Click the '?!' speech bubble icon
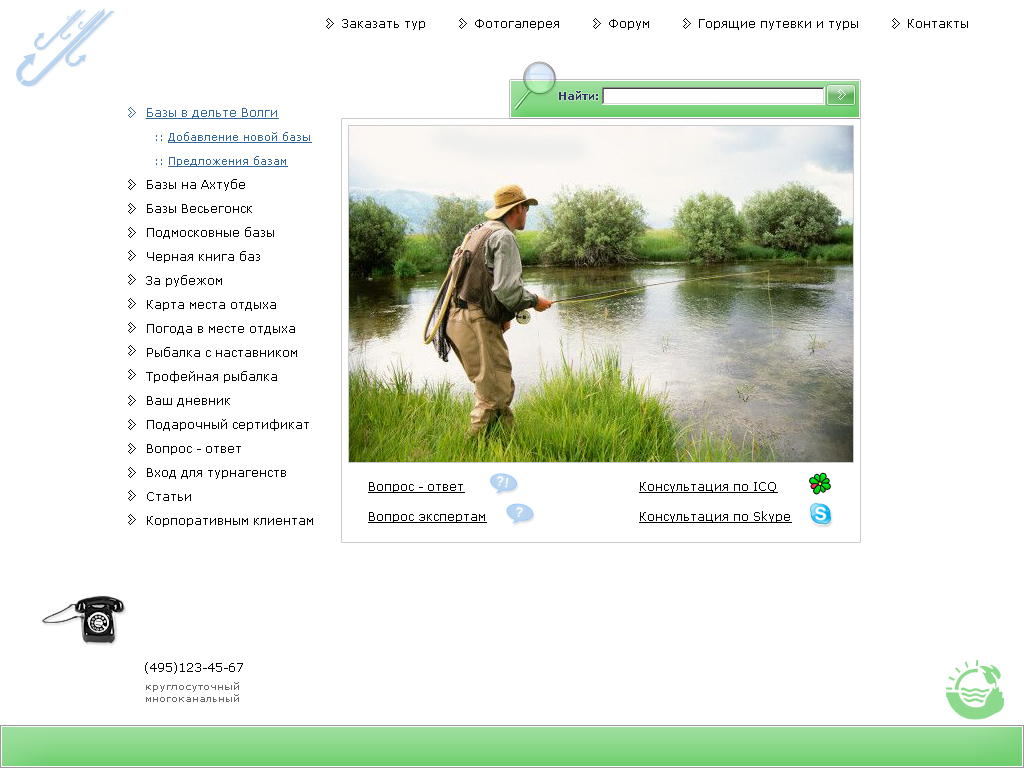The image size is (1024, 768). [x=503, y=483]
